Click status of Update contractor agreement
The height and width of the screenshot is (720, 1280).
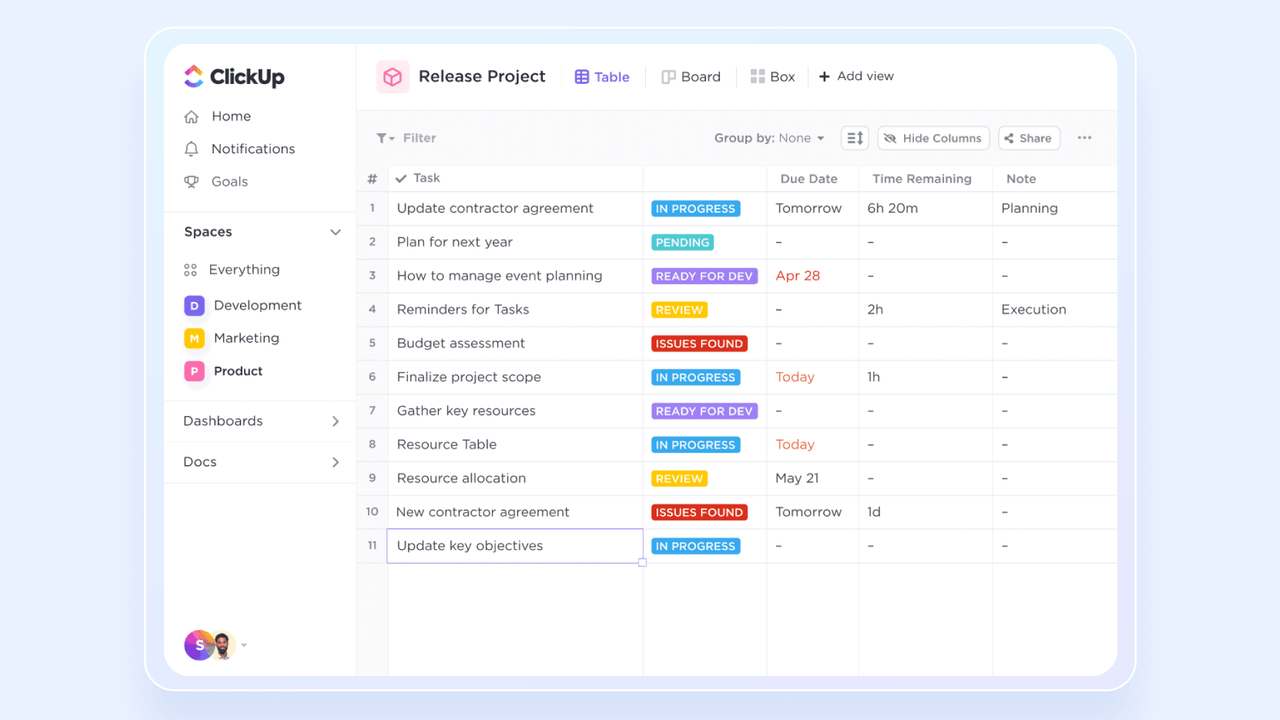pyautogui.click(x=695, y=209)
